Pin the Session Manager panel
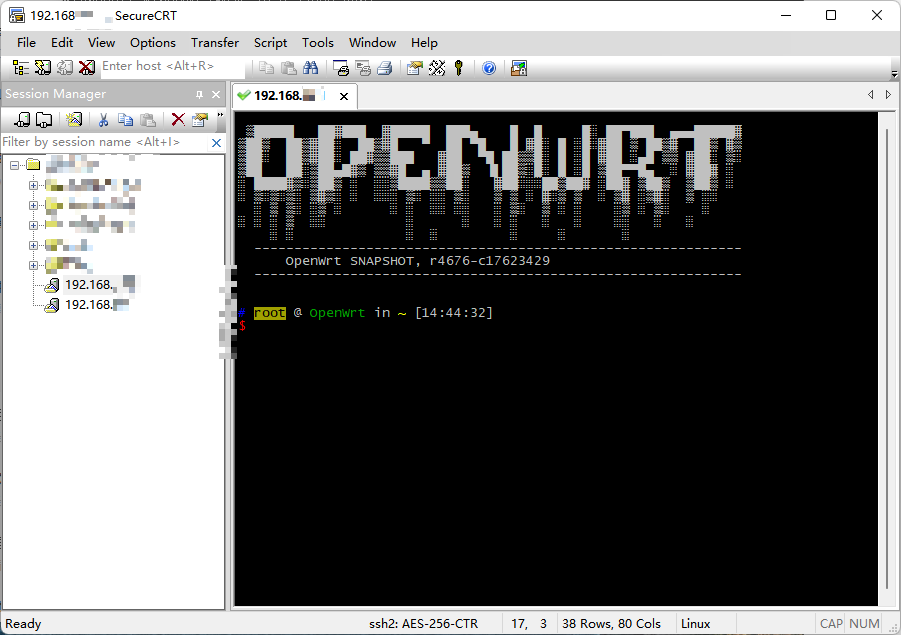Image resolution: width=901 pixels, height=635 pixels. tap(199, 94)
